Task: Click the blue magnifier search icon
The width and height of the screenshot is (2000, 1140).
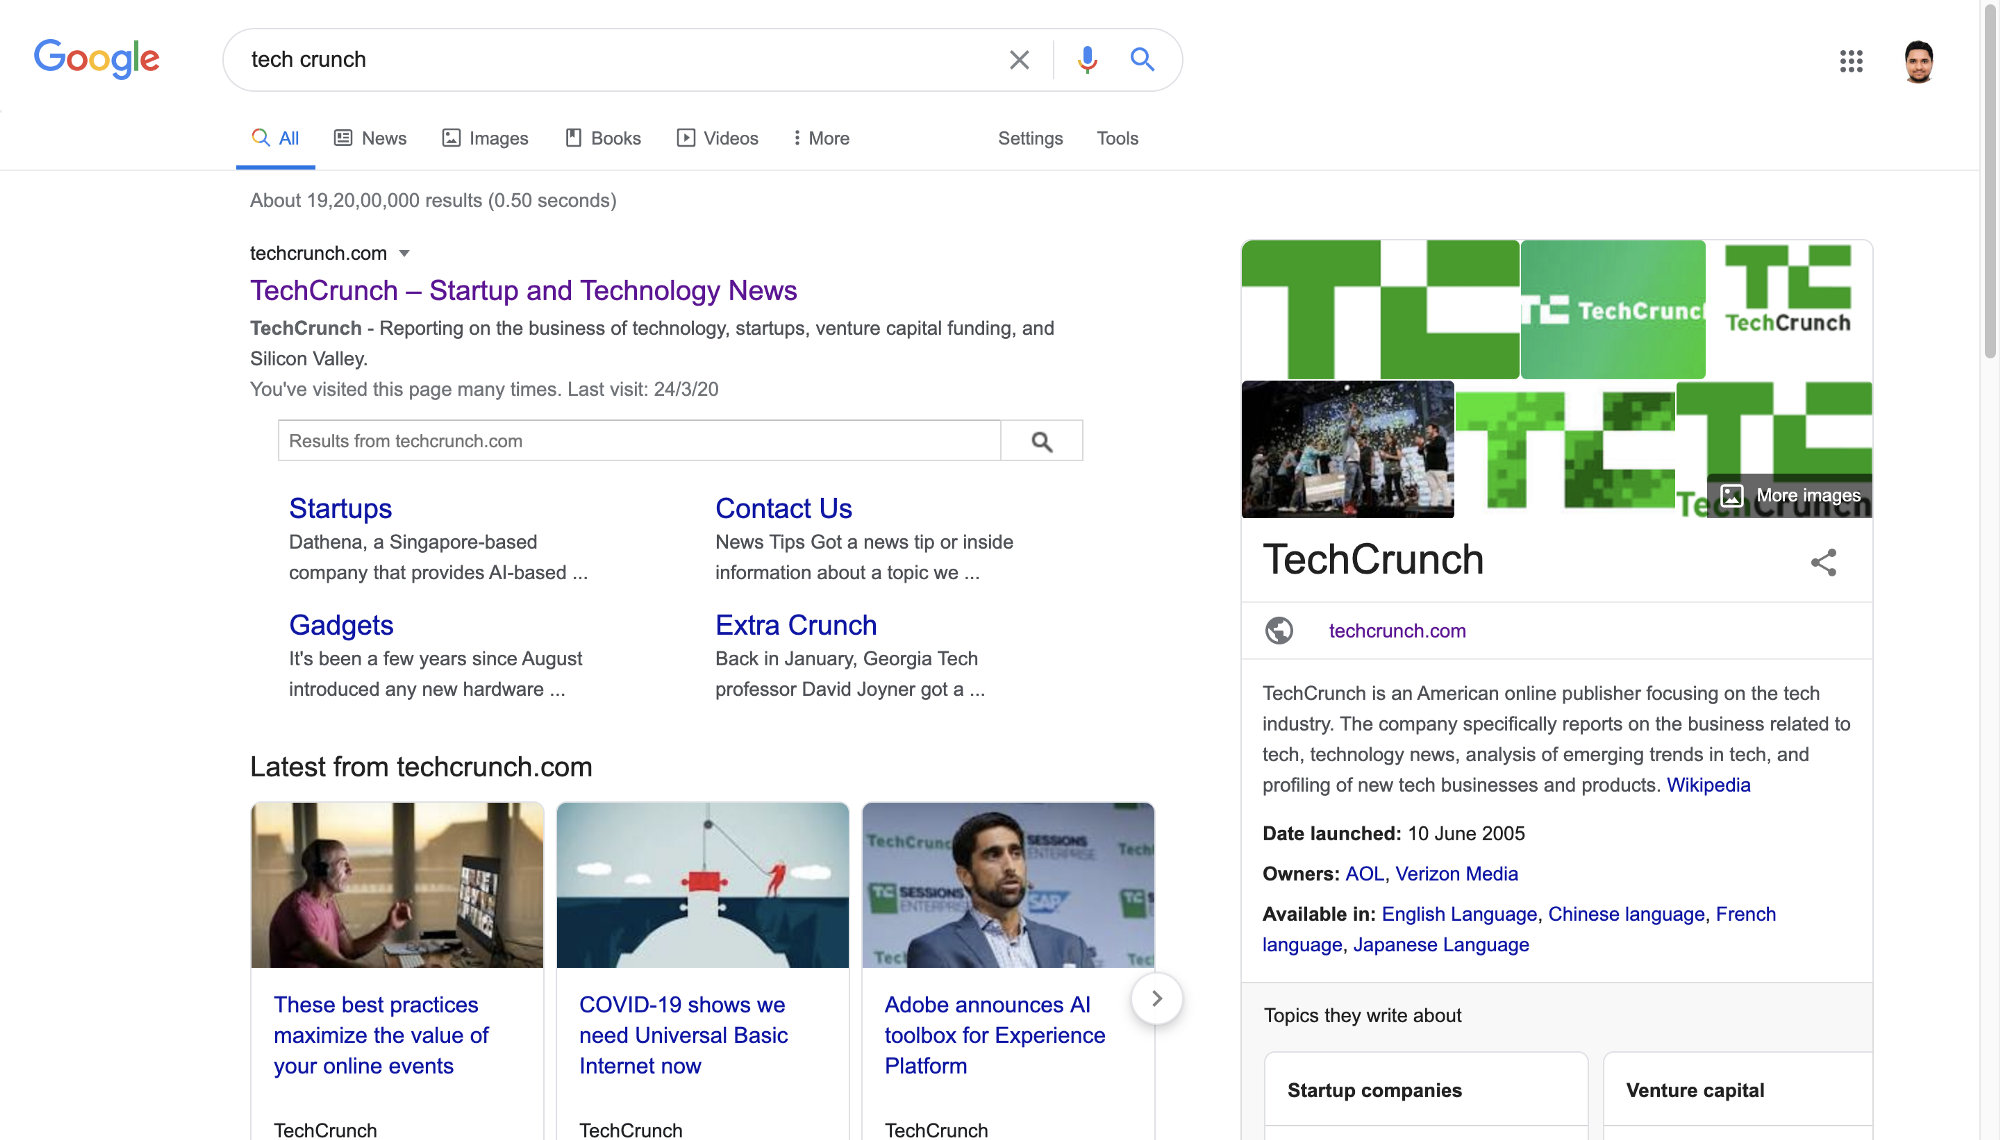Action: (x=1142, y=60)
